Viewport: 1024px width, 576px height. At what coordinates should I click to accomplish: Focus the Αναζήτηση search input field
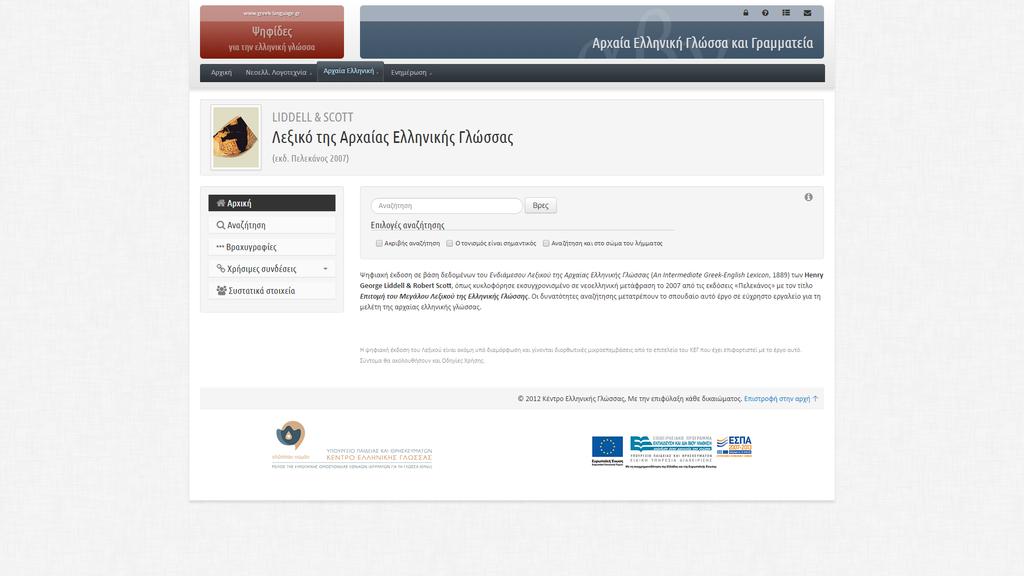coord(447,206)
